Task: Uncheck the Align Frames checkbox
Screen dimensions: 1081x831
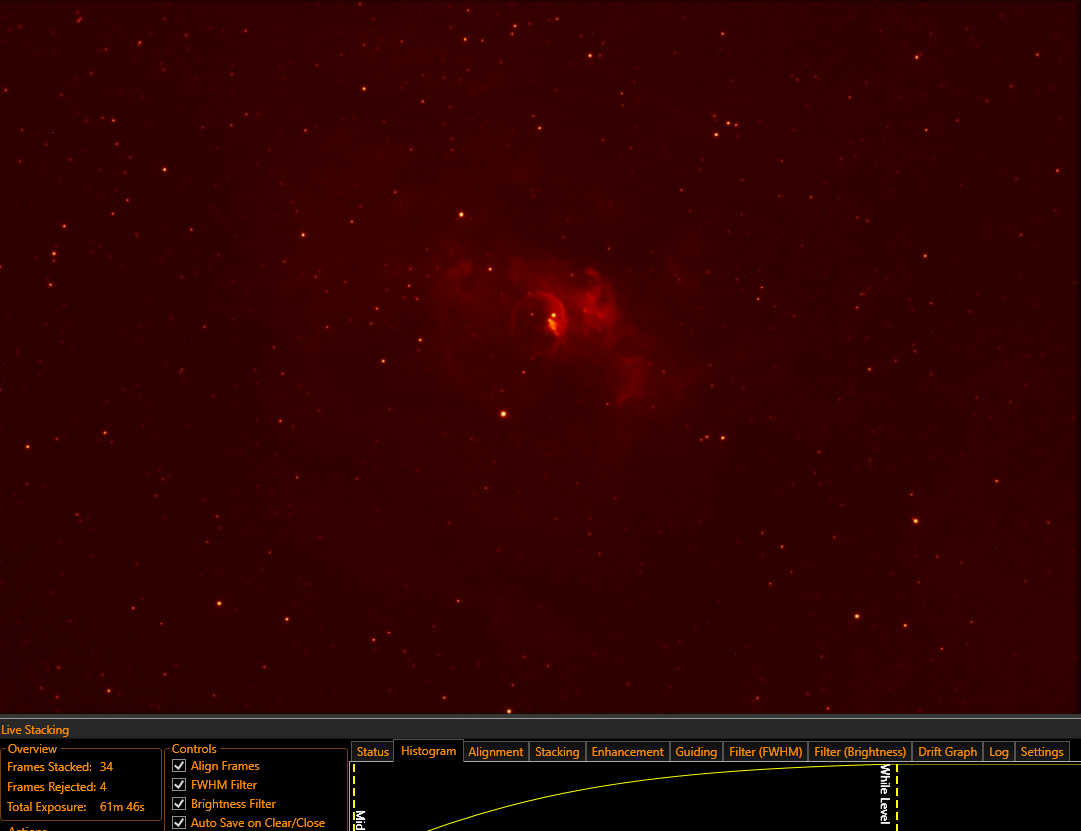Action: (x=180, y=766)
